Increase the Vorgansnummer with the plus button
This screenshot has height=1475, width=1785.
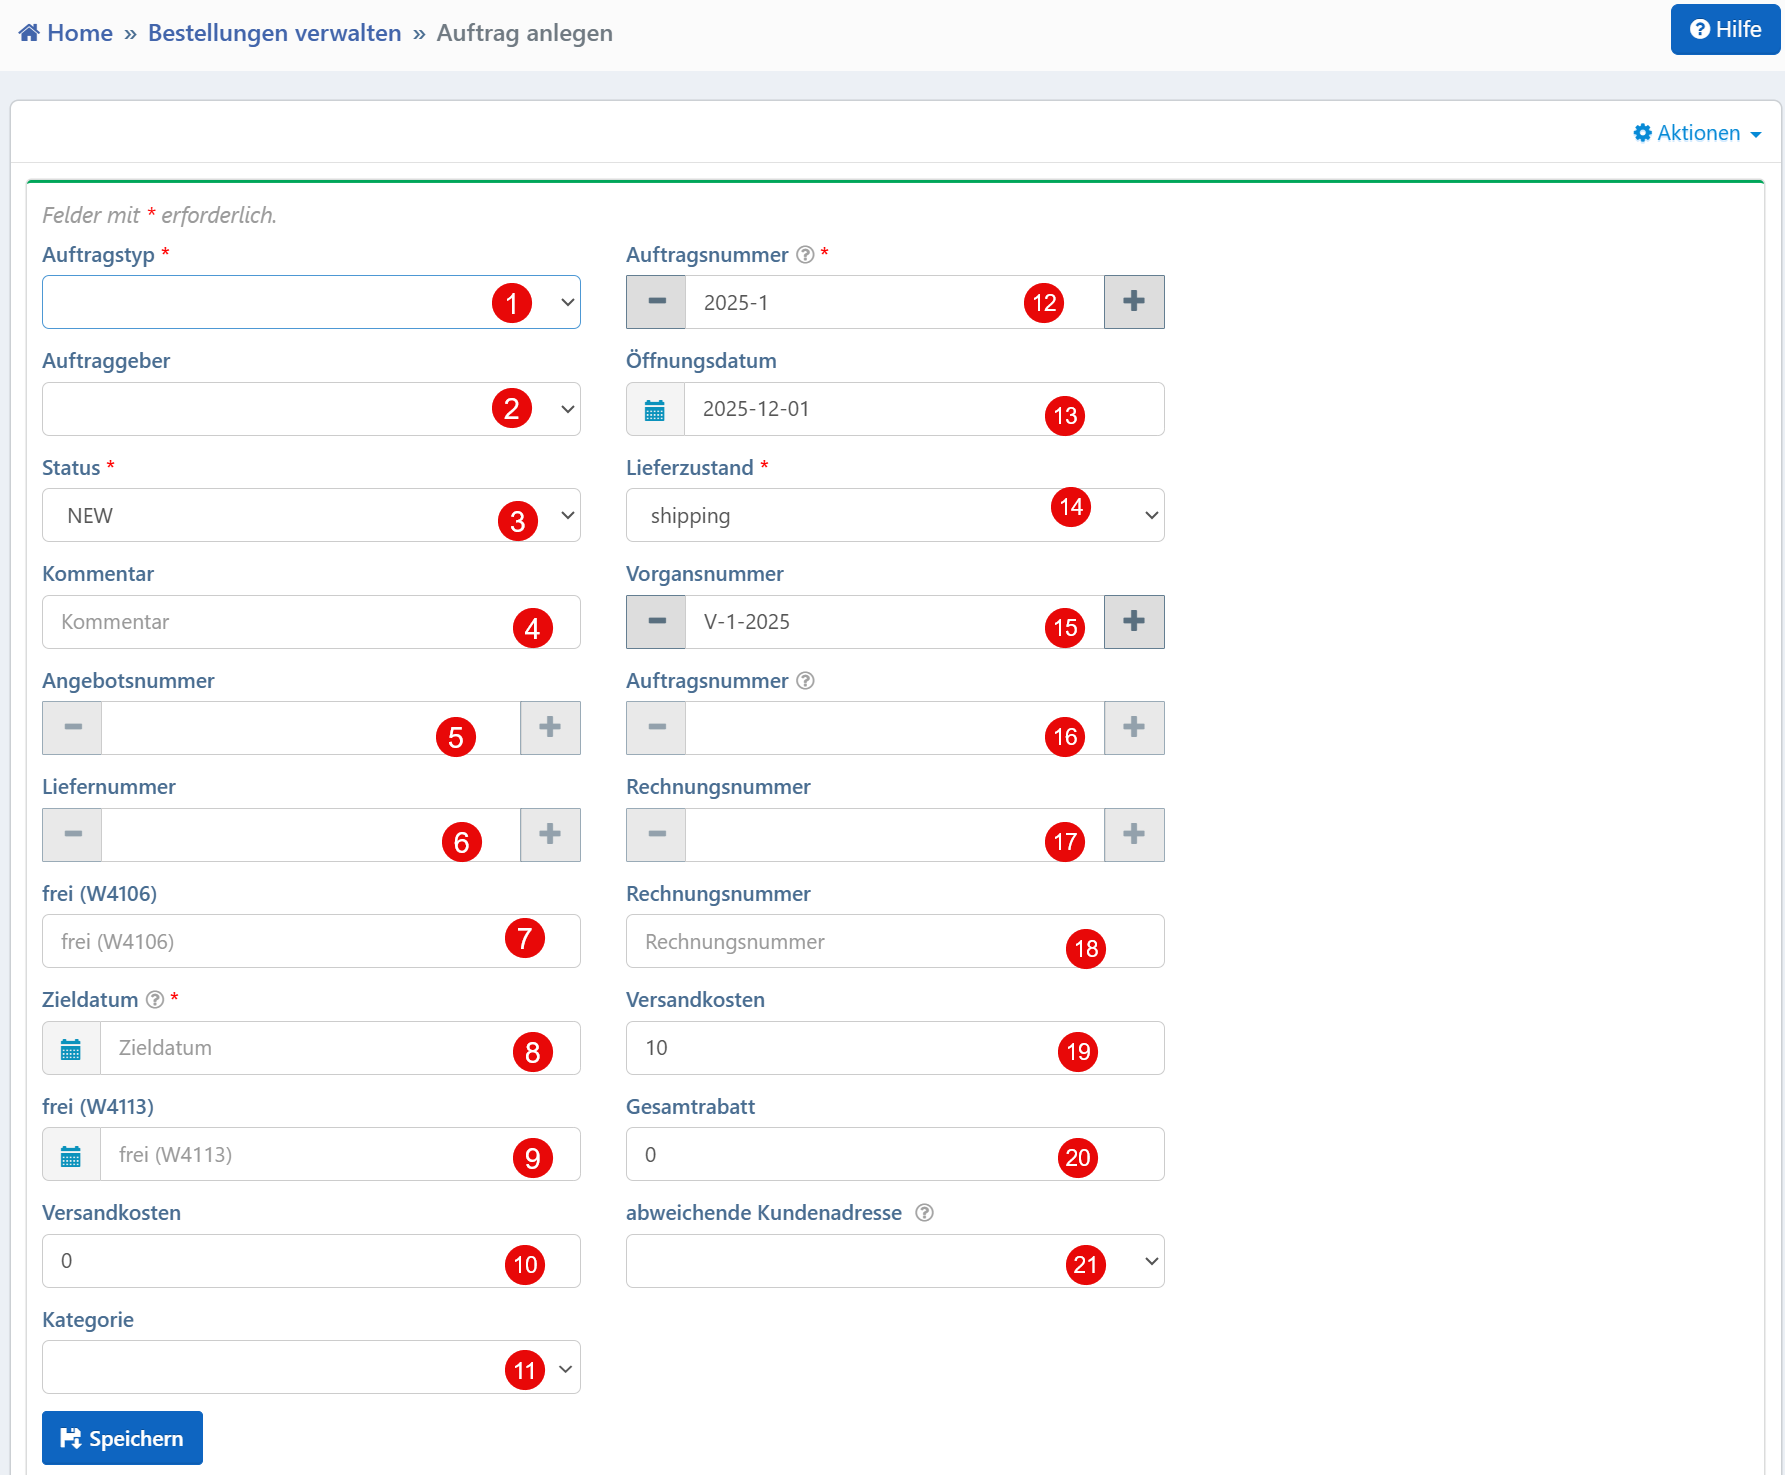(x=1133, y=622)
